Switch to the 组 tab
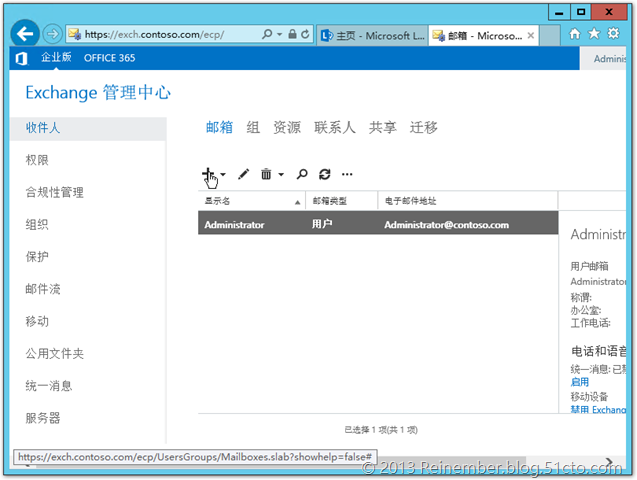 point(253,127)
